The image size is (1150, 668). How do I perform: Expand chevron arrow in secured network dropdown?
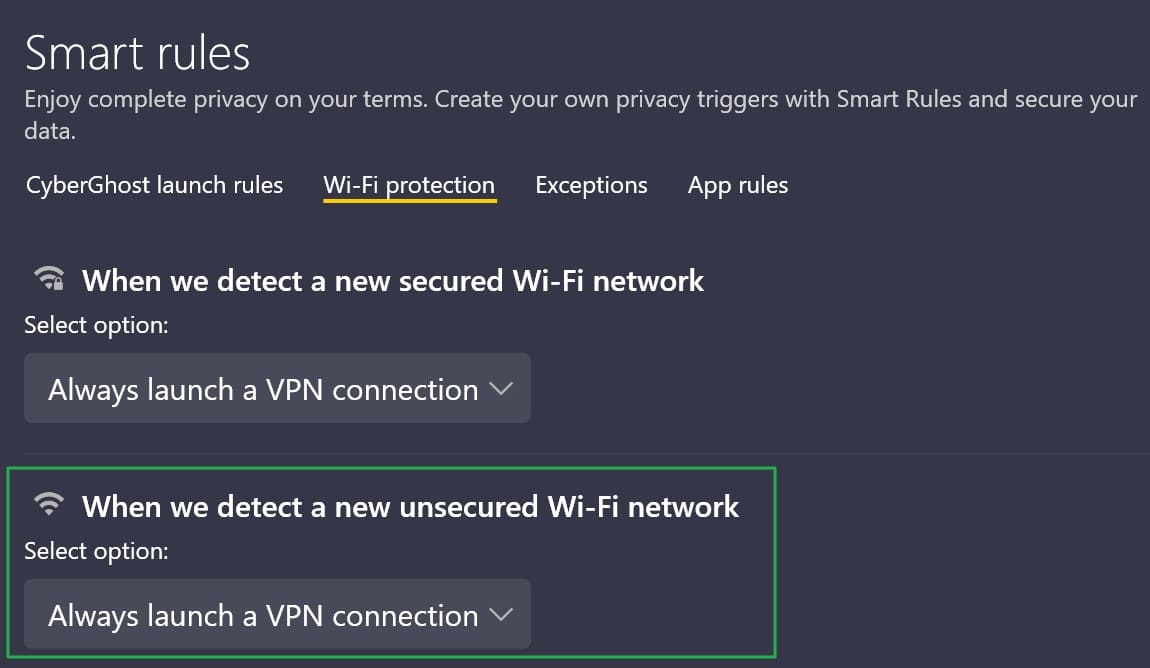[502, 389]
